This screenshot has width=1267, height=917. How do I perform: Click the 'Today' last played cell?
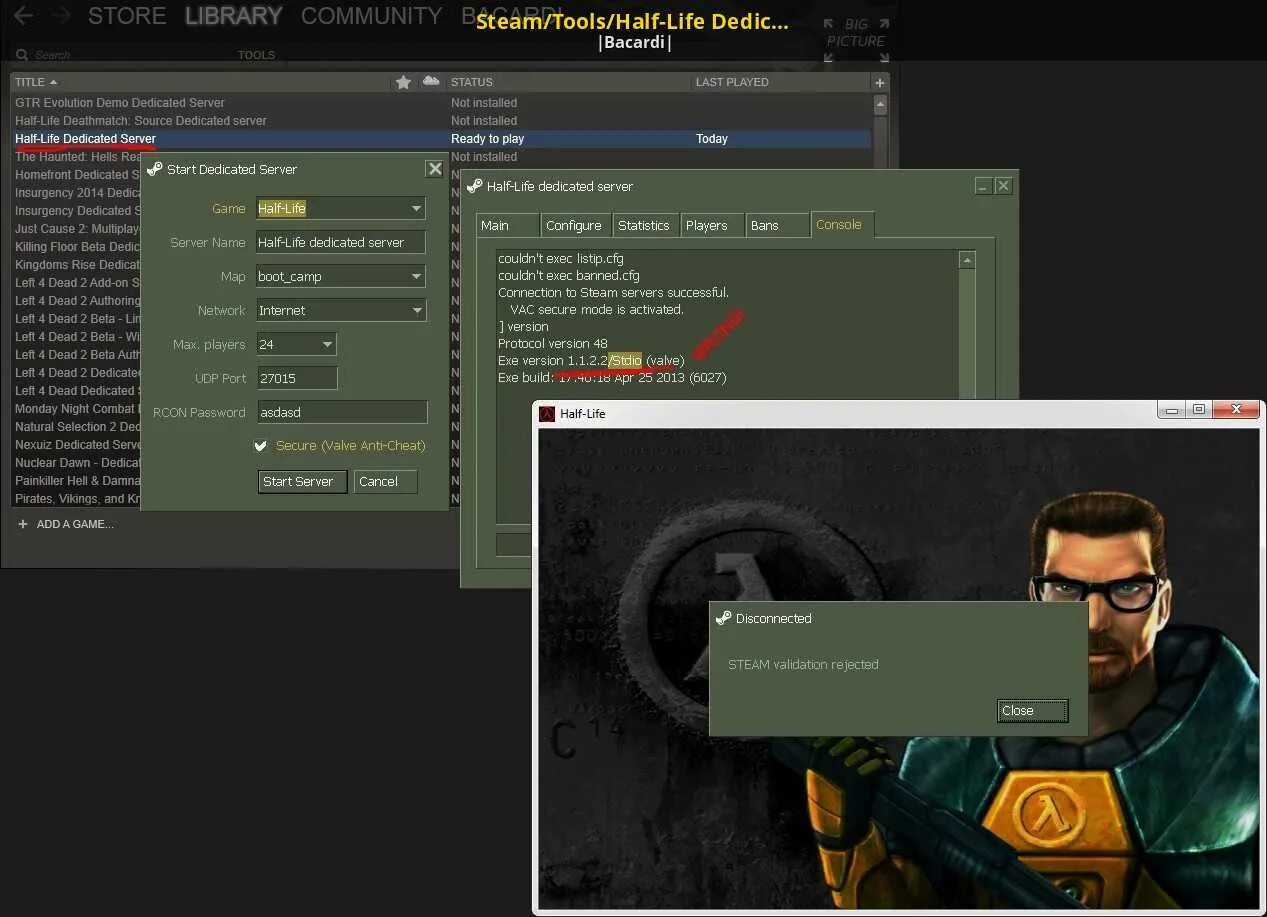pyautogui.click(x=712, y=139)
